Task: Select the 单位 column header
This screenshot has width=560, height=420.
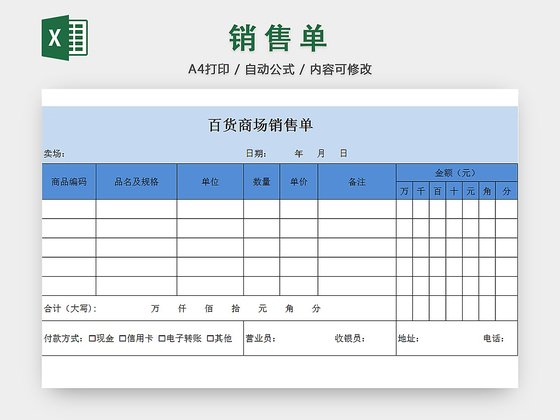Action: (210, 182)
